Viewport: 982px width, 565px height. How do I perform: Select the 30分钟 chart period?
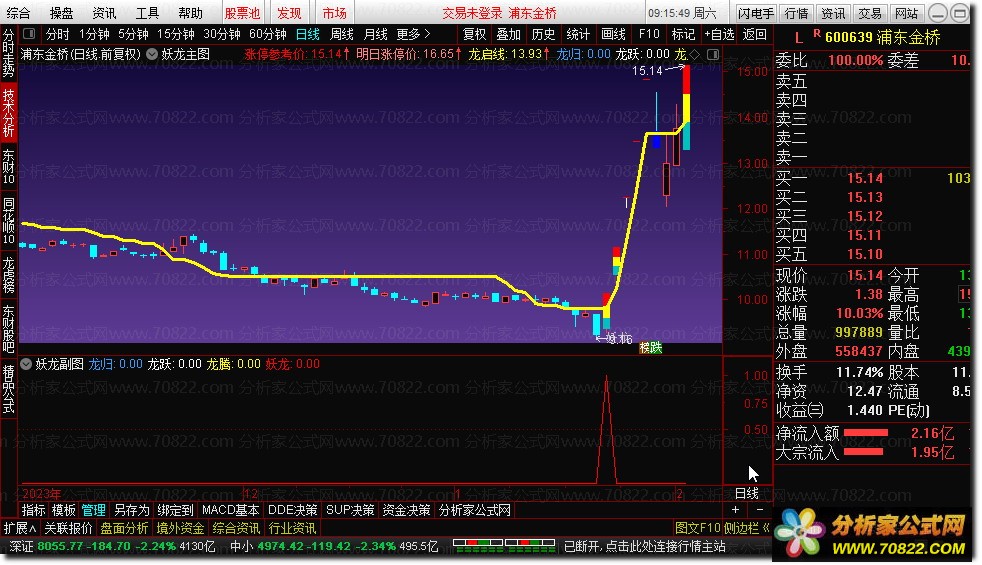pyautogui.click(x=222, y=34)
